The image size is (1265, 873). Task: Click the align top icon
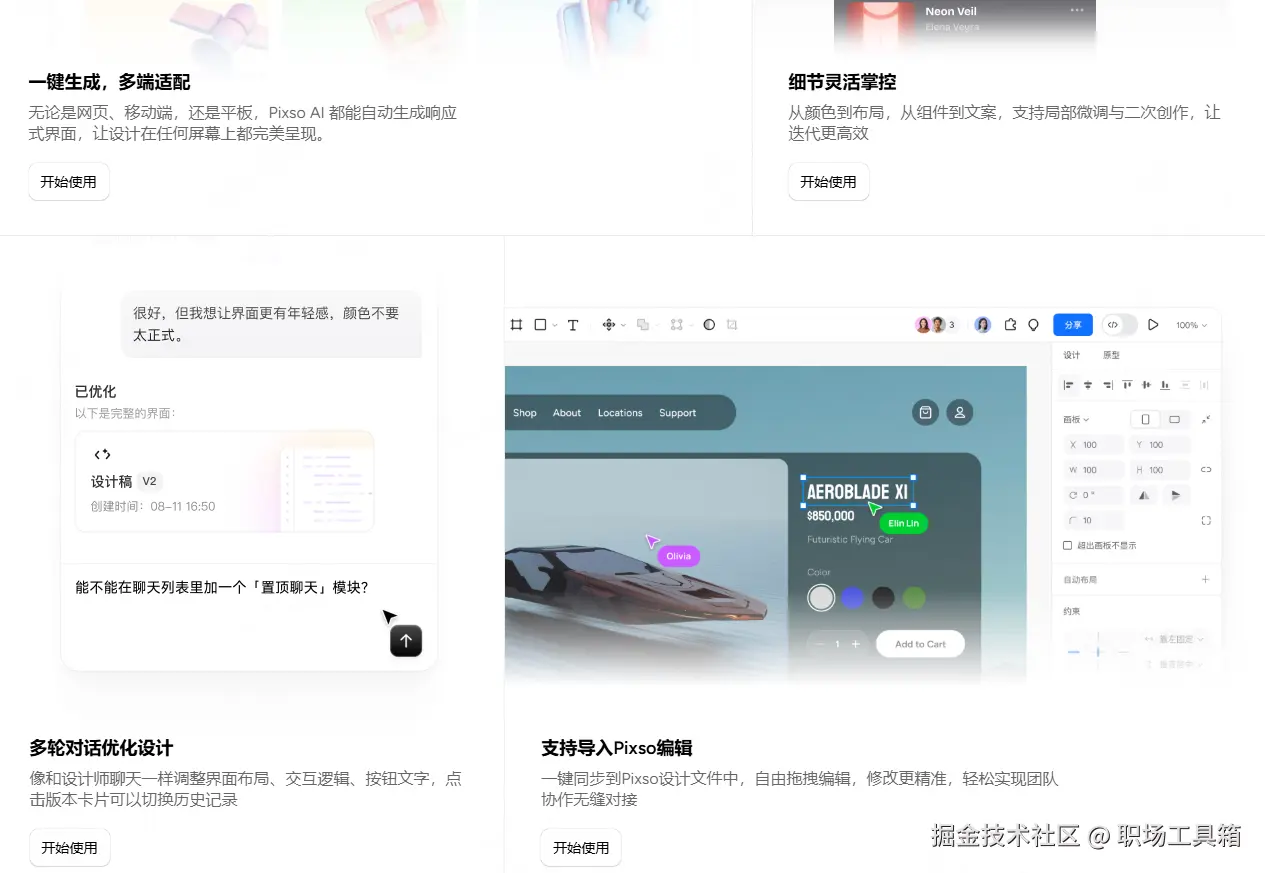[x=1127, y=385]
